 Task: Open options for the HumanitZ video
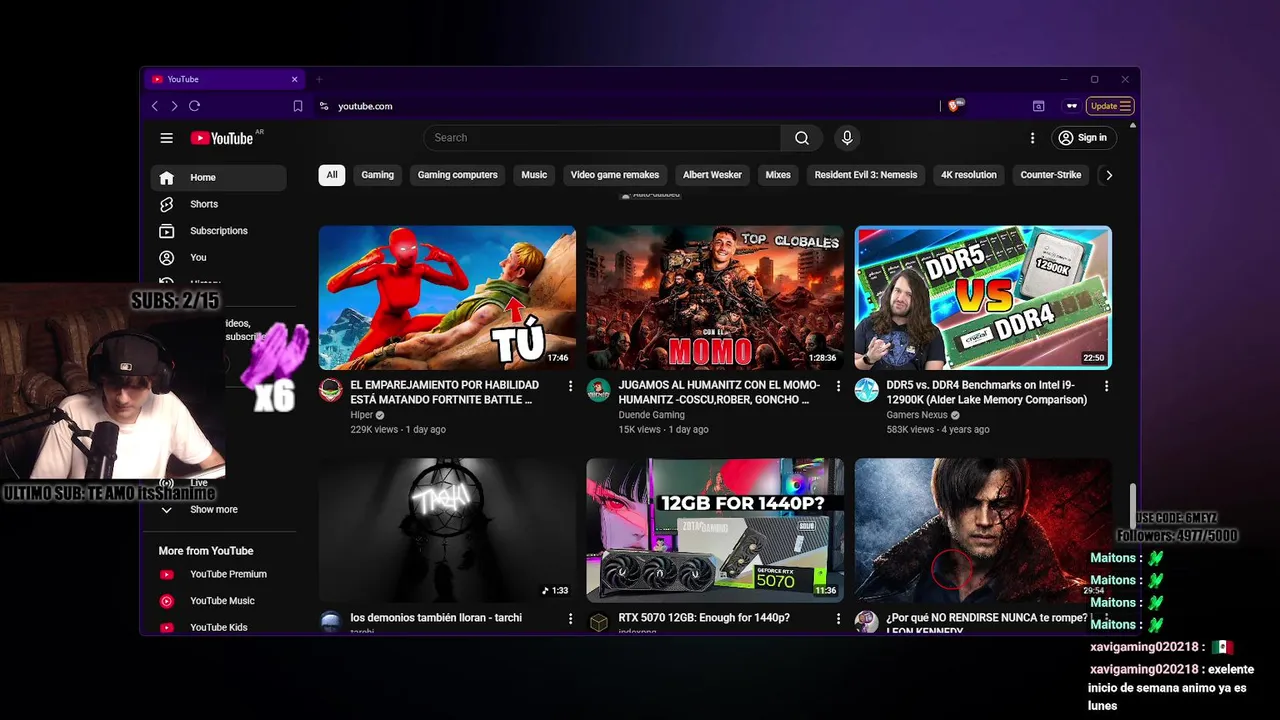coord(838,386)
